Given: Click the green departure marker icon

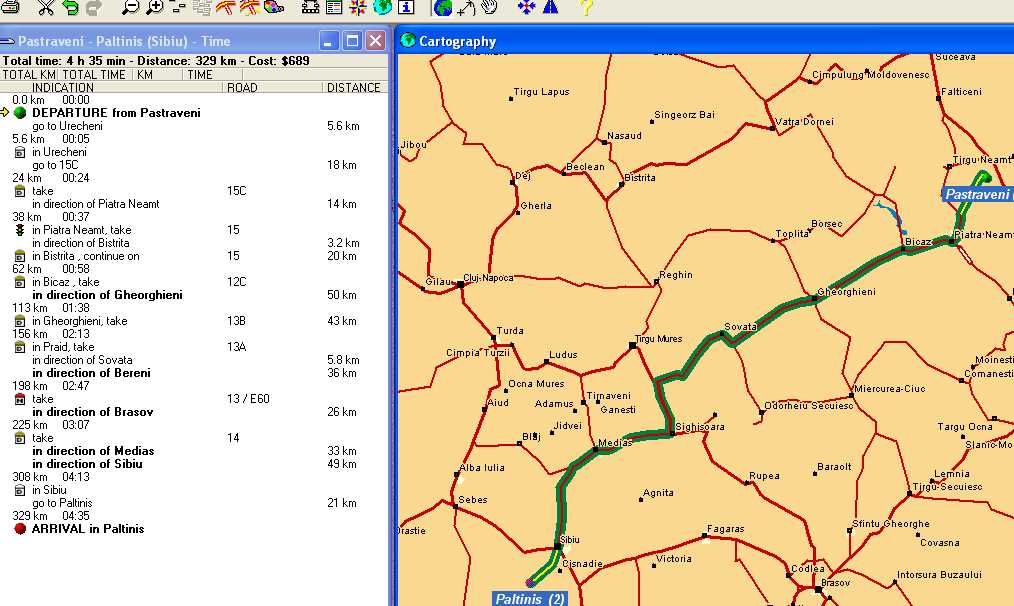Looking at the screenshot, I should (x=20, y=113).
